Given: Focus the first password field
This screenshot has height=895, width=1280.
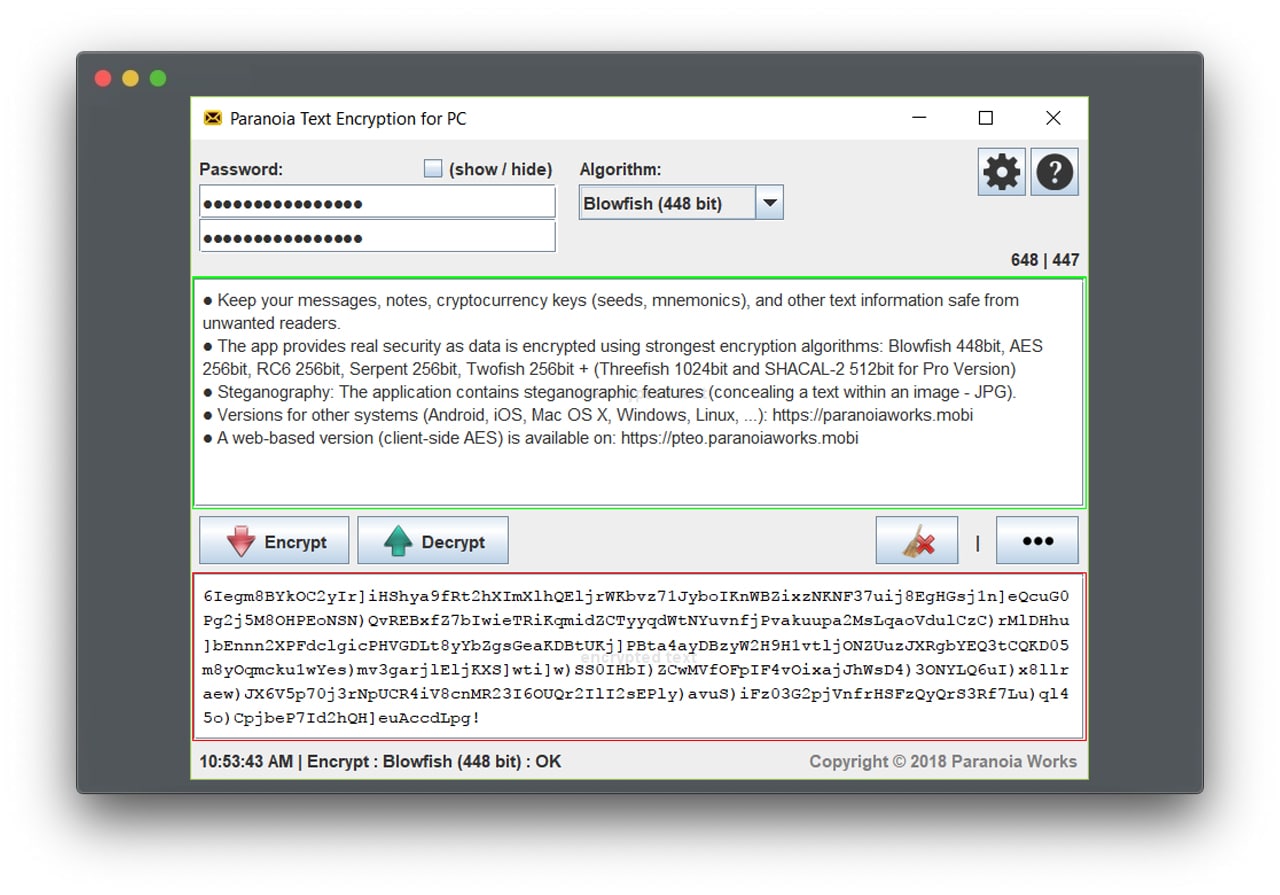Looking at the screenshot, I should (x=377, y=202).
